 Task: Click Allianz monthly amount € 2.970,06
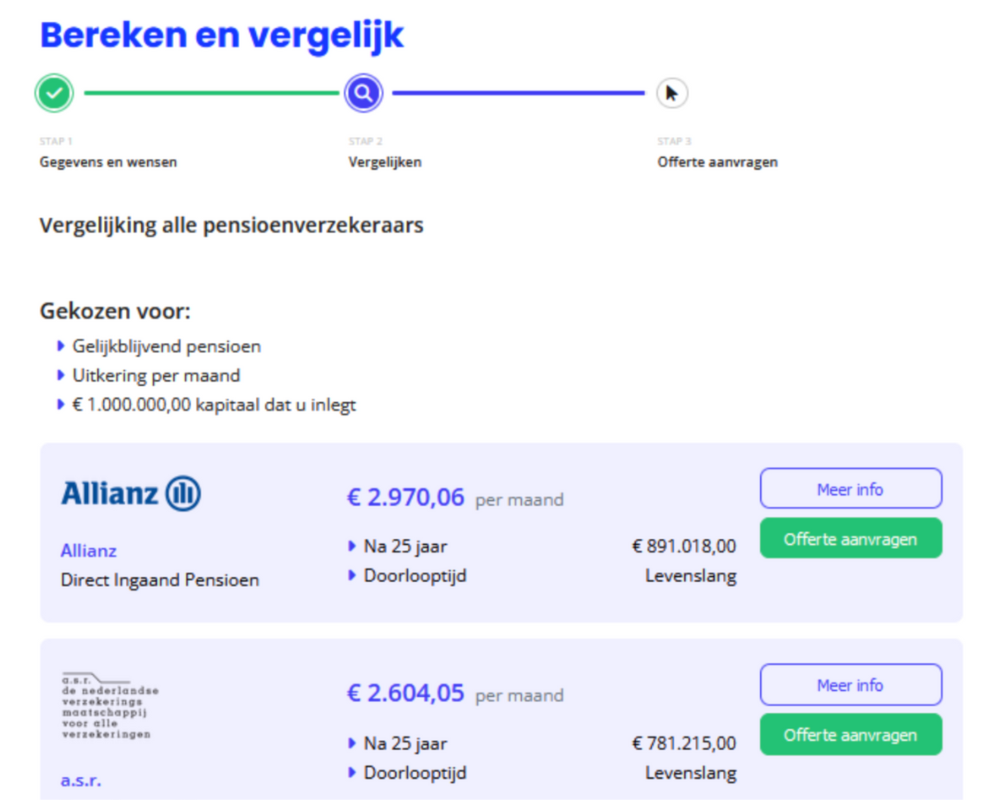coord(405,497)
